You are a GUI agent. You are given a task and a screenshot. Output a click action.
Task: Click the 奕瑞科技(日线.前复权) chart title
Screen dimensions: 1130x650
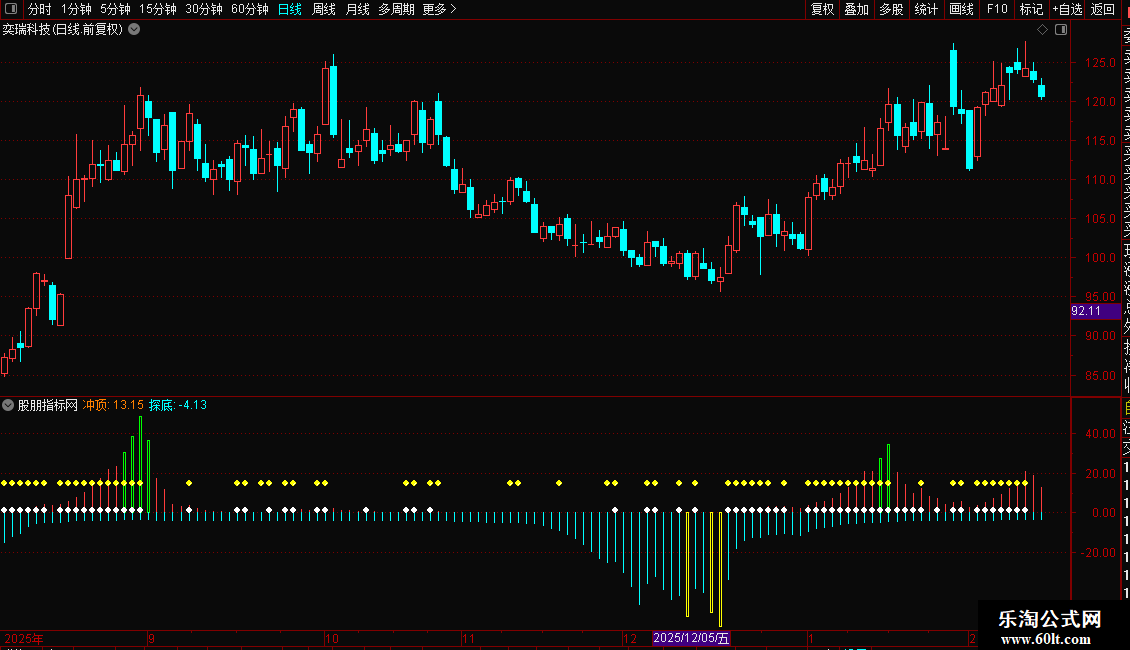click(63, 30)
